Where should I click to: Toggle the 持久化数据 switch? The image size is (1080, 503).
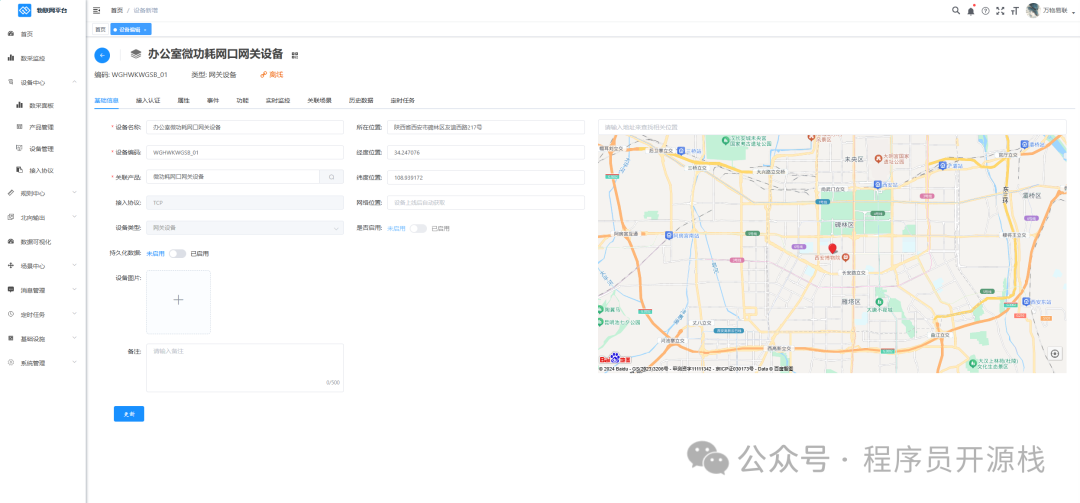(177, 253)
